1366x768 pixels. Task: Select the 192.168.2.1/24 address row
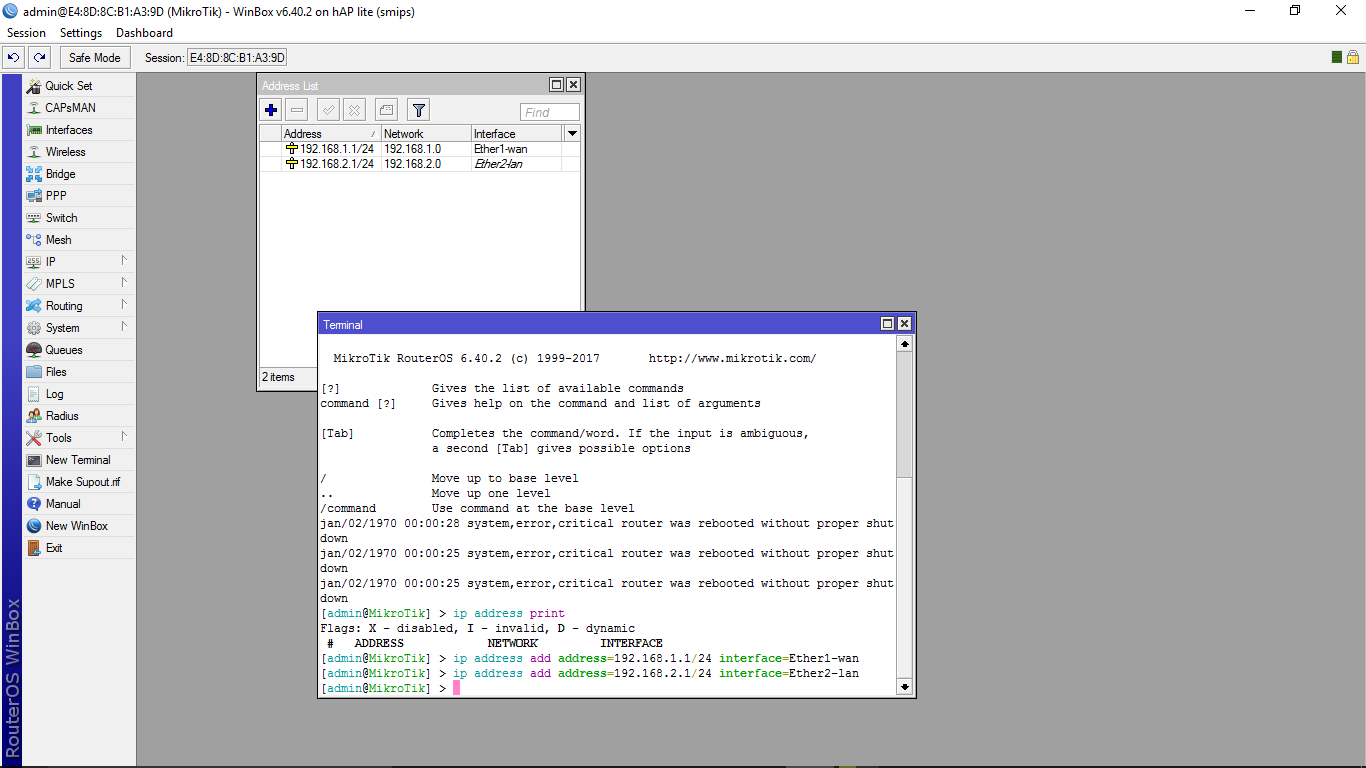420,164
